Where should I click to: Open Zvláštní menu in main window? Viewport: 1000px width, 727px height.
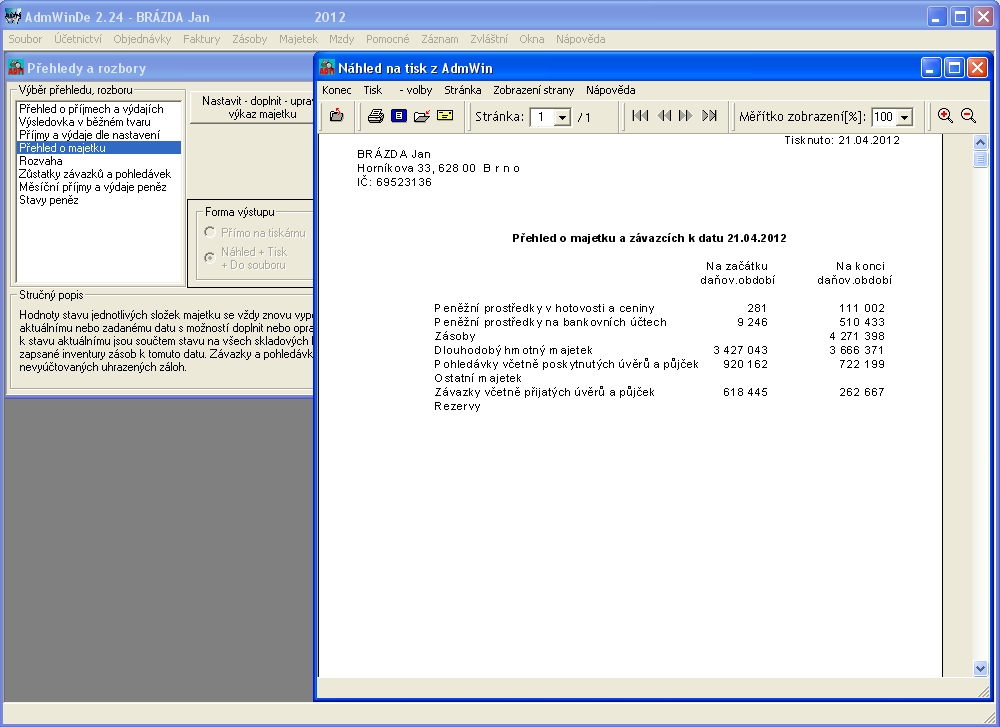(x=489, y=39)
